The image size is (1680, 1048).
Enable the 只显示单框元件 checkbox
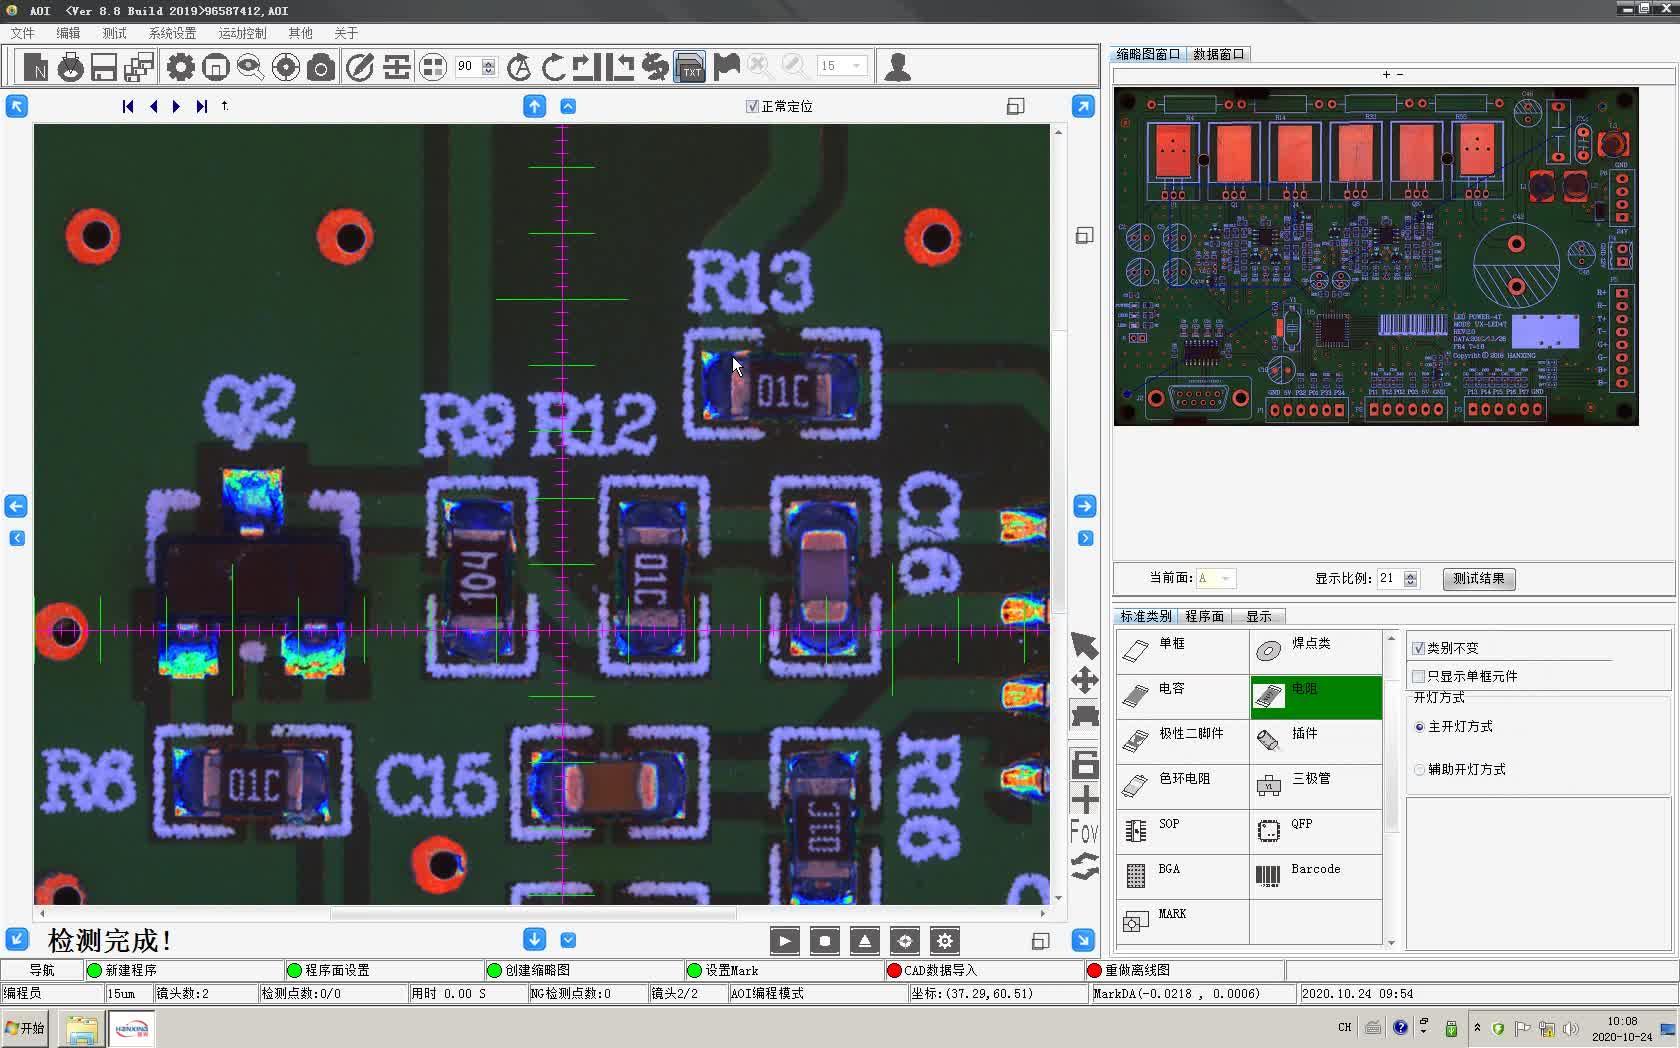point(1418,676)
